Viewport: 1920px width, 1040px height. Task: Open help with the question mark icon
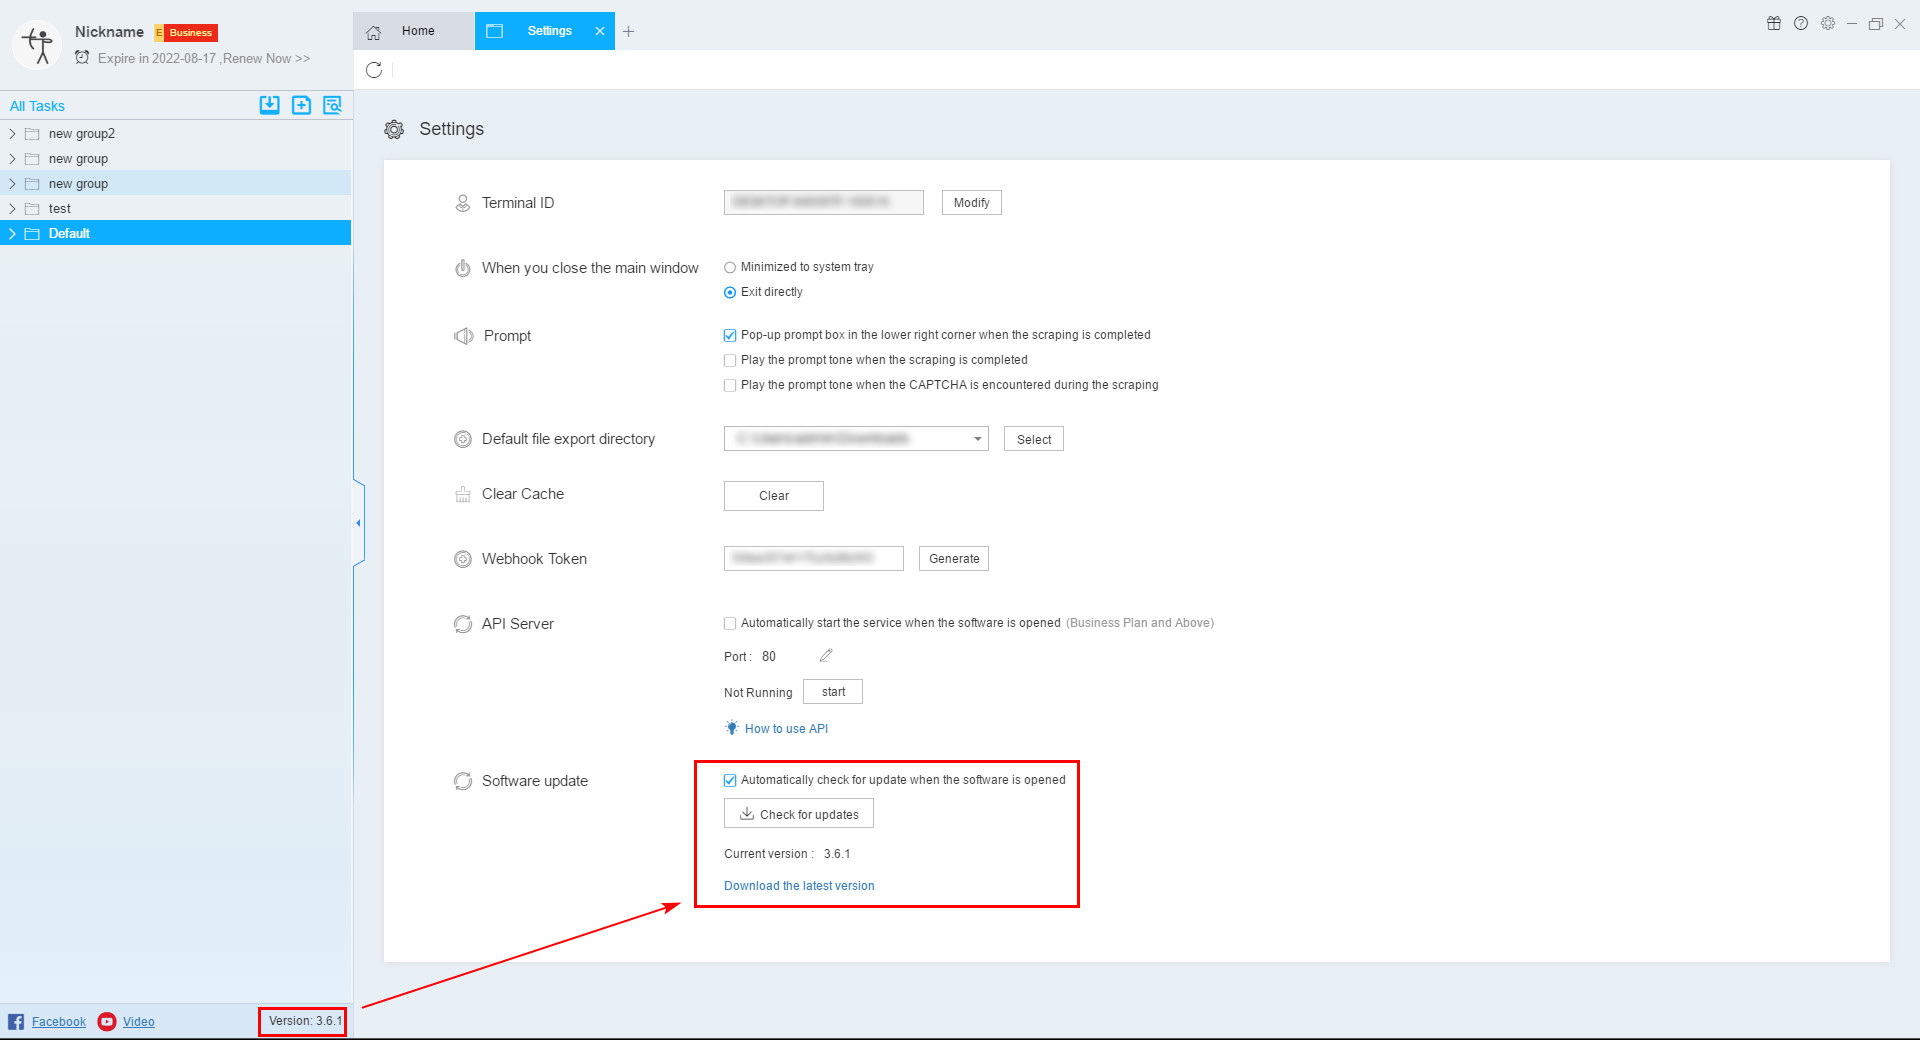pyautogui.click(x=1801, y=23)
